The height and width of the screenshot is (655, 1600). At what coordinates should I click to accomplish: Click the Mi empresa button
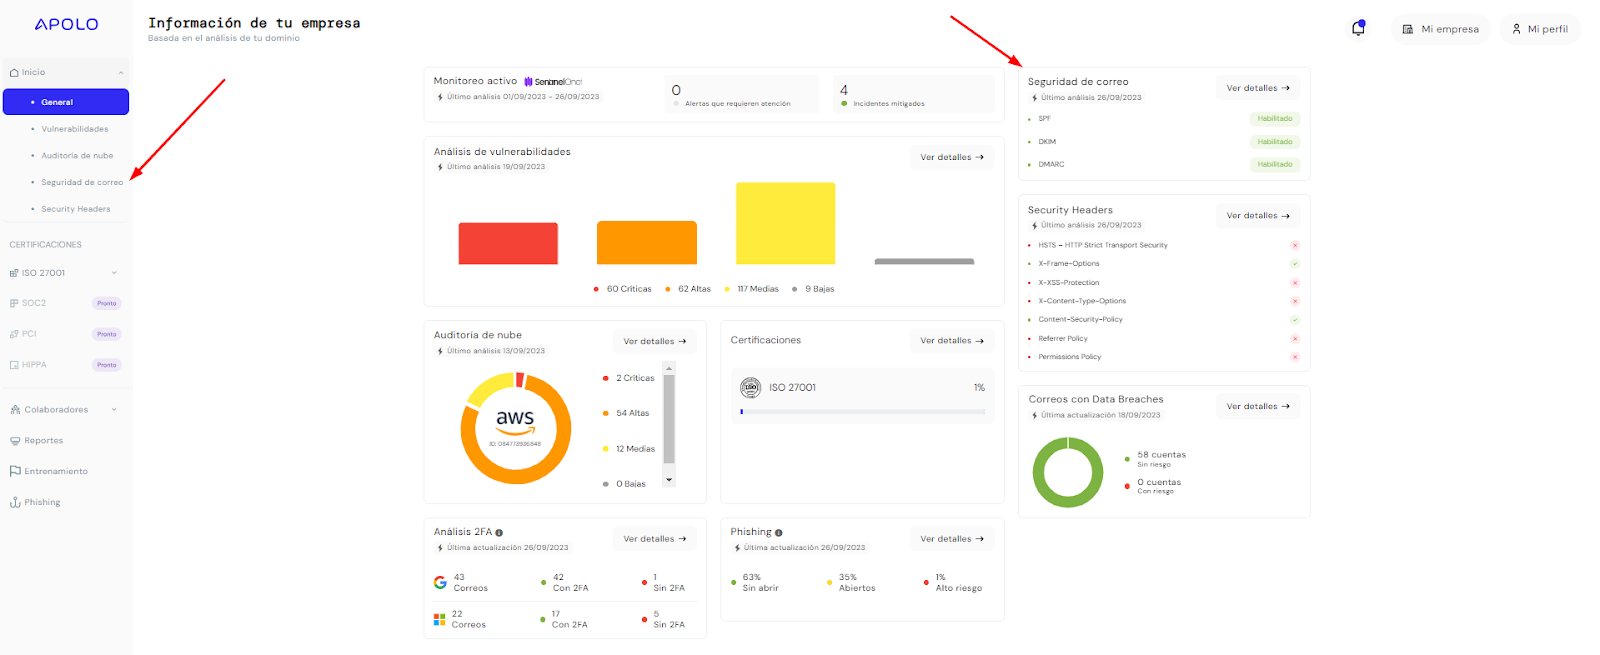[1440, 29]
